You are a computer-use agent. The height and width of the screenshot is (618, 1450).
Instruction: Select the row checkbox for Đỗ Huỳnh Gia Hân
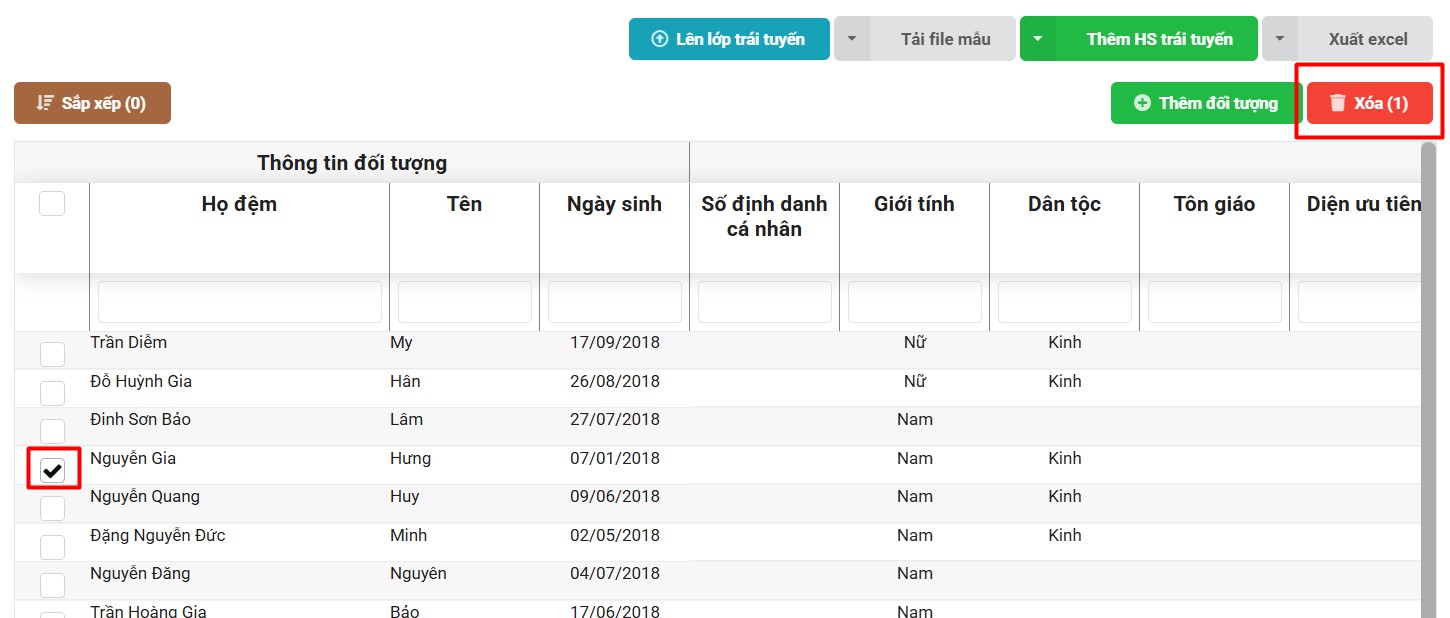[x=52, y=392]
